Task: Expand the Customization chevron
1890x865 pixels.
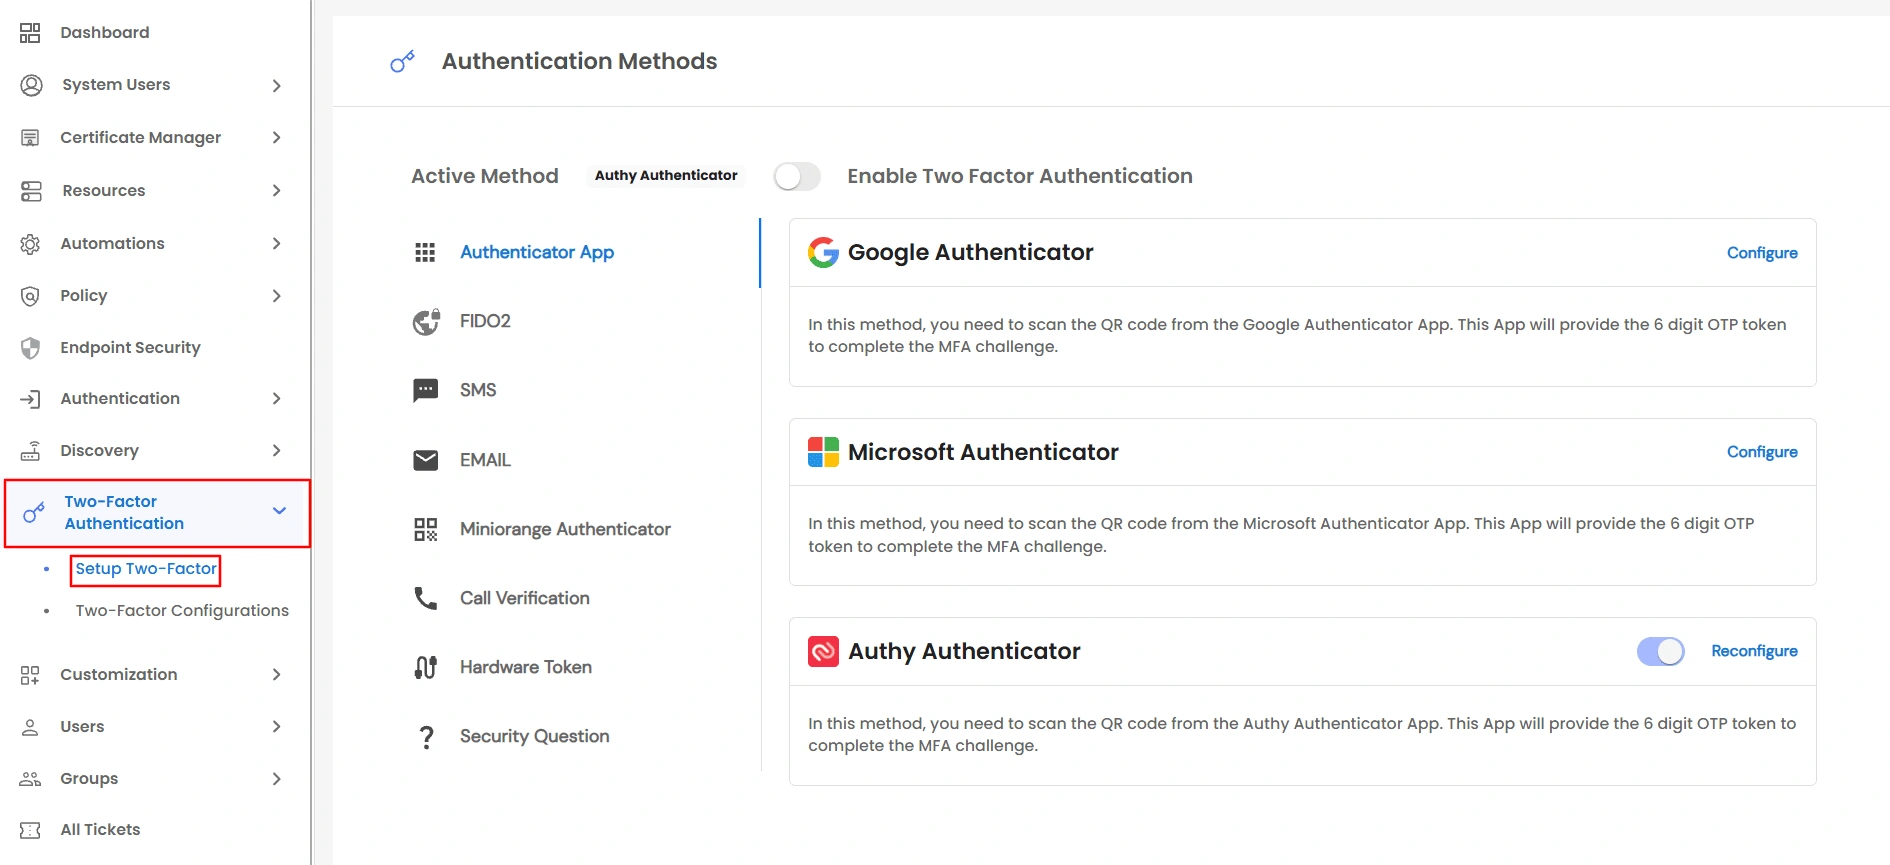Action: pyautogui.click(x=277, y=675)
